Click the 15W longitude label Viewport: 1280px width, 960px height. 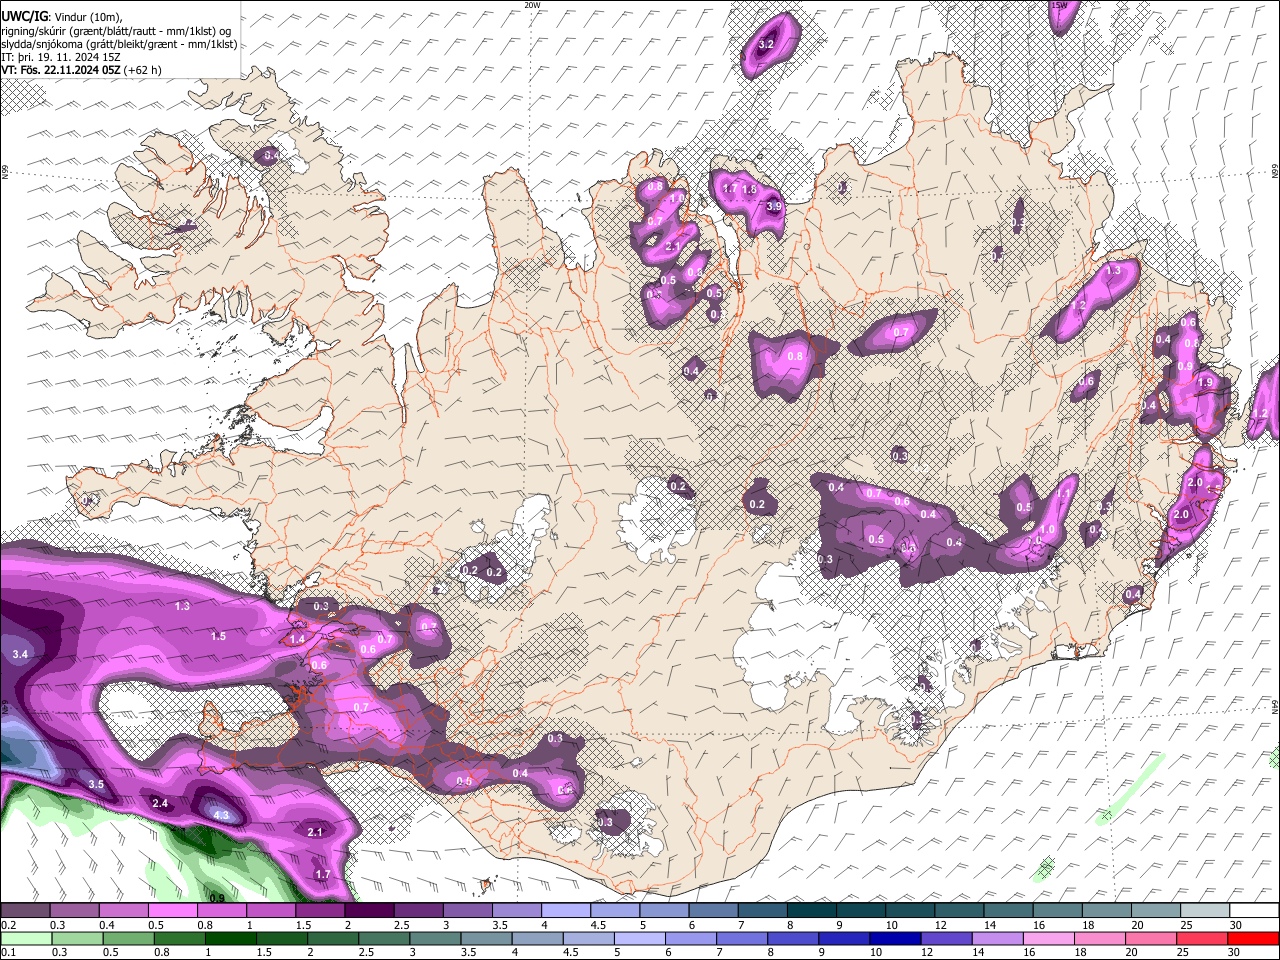[1059, 5]
